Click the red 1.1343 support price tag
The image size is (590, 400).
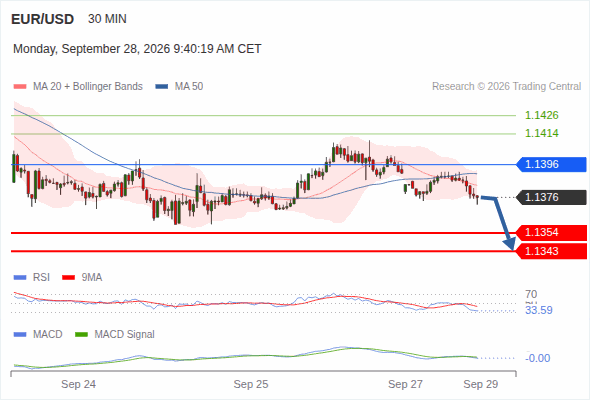pyautogui.click(x=551, y=251)
